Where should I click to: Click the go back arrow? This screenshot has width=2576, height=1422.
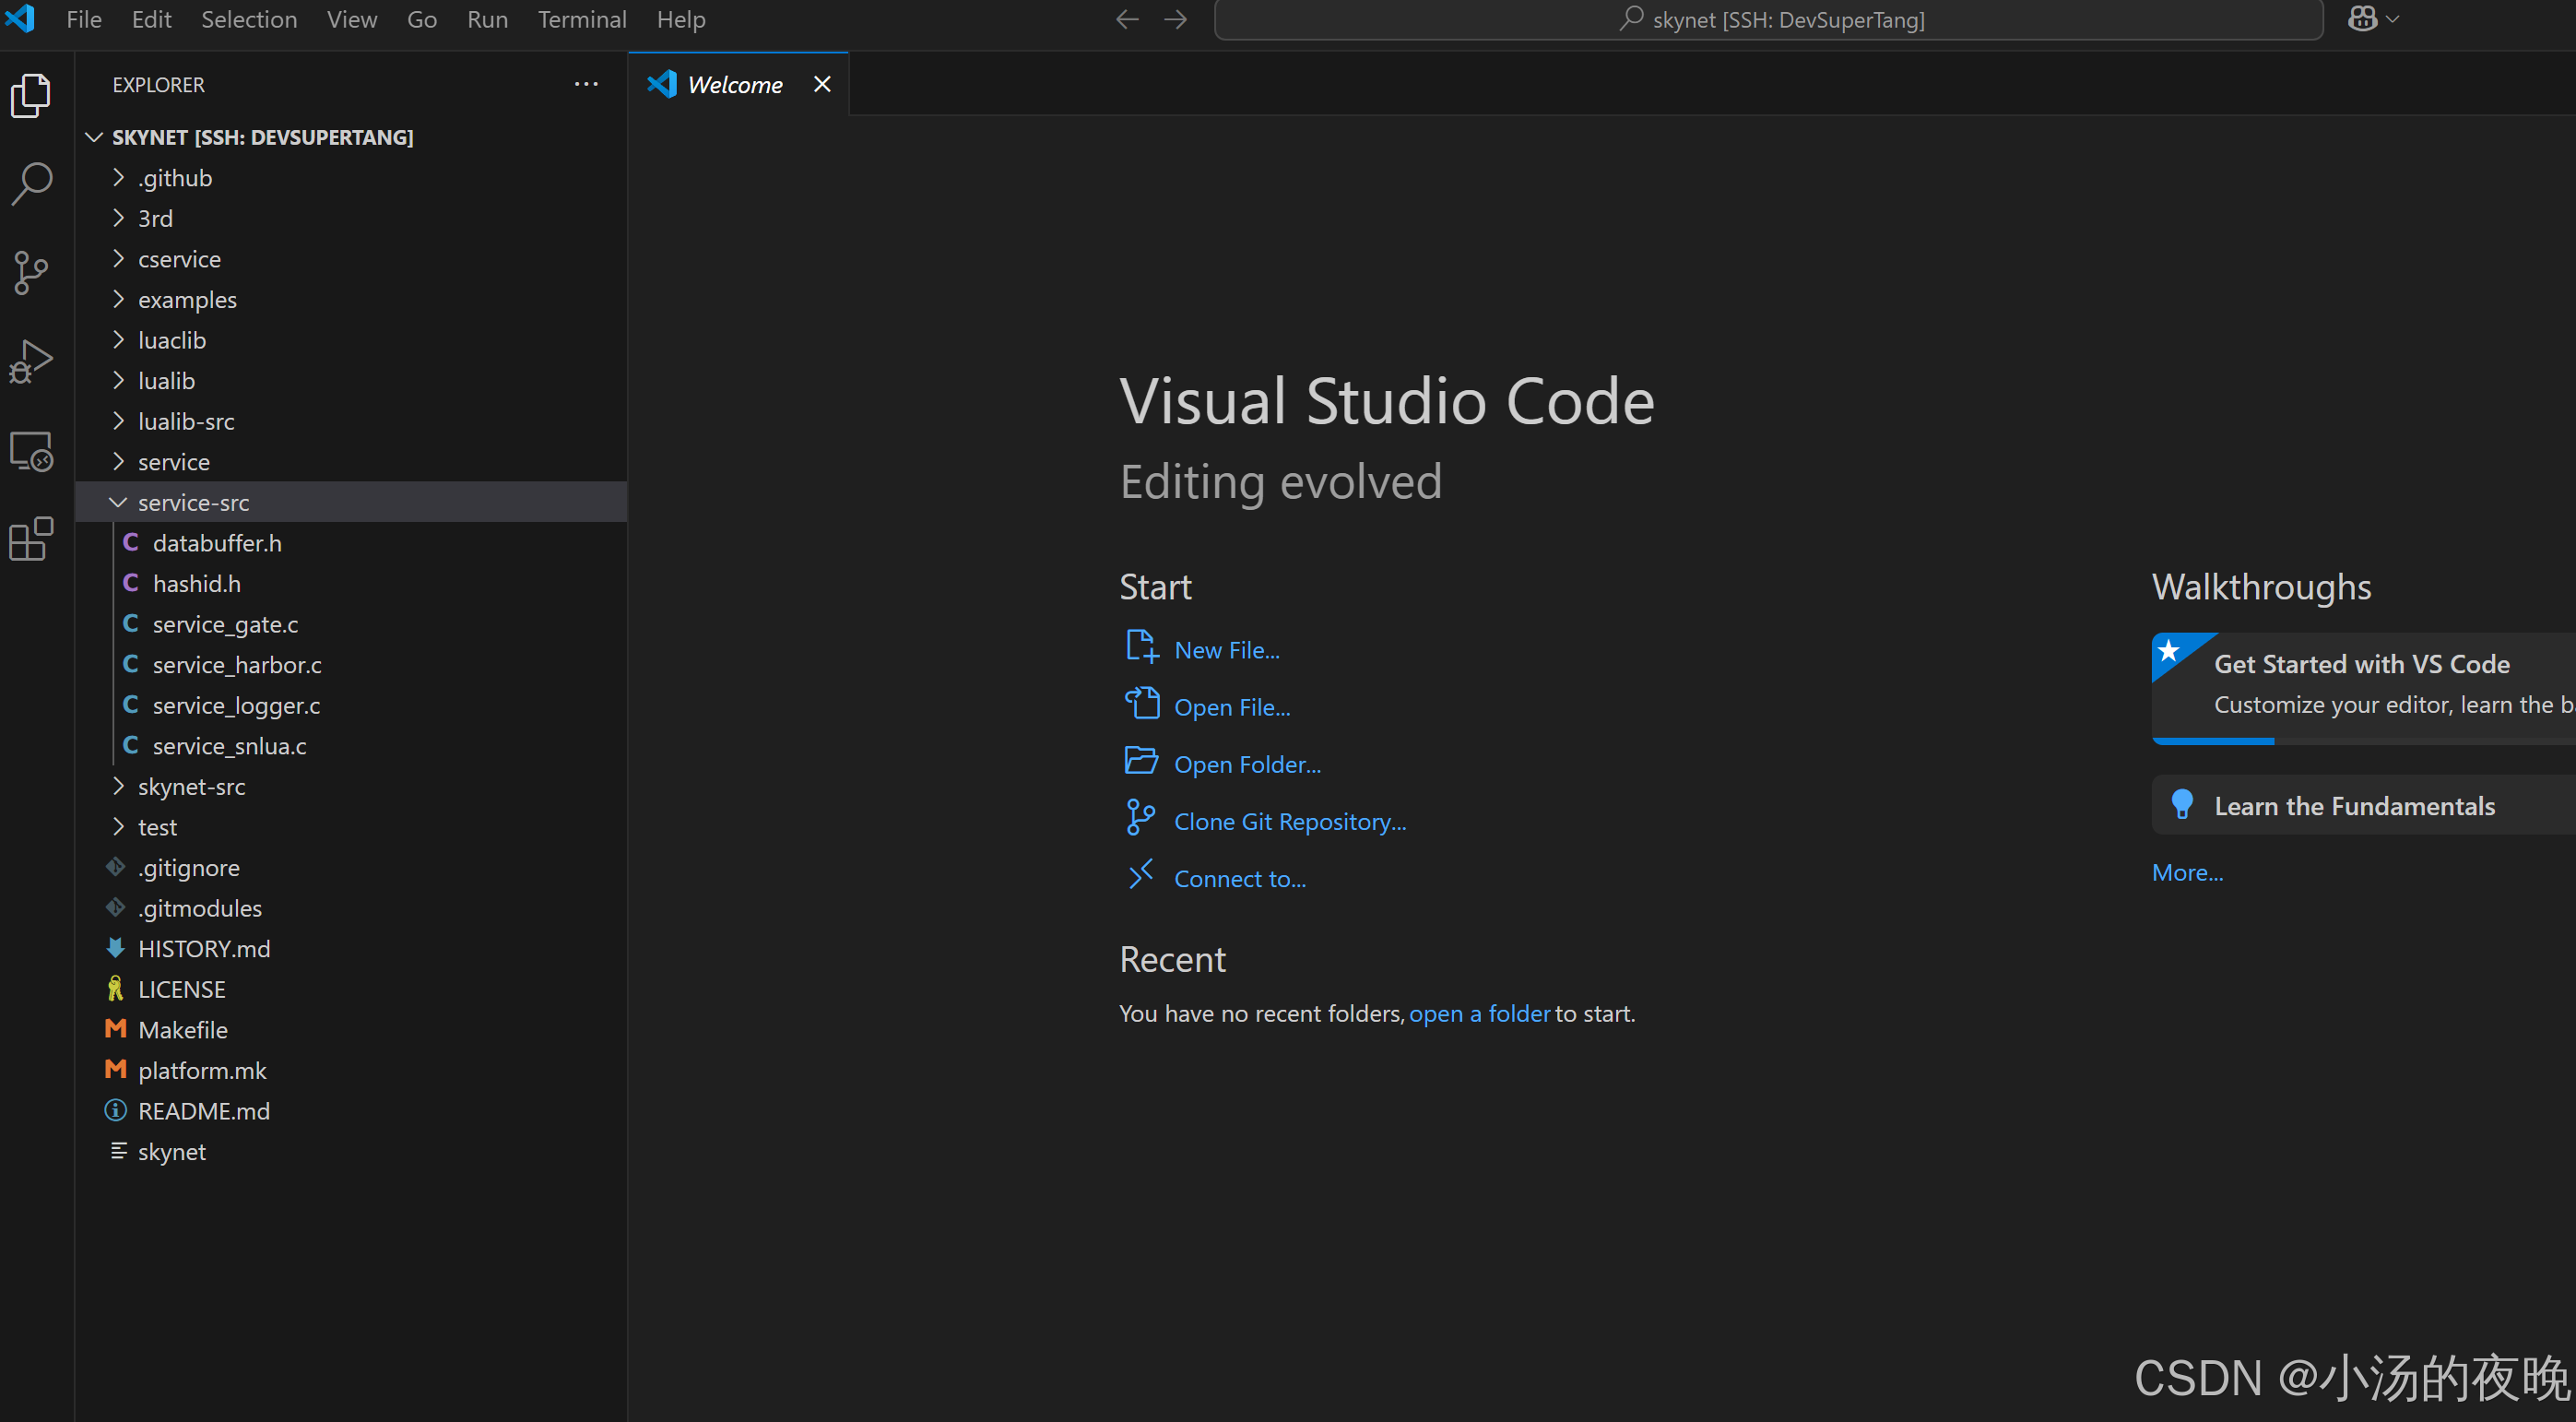1127,19
